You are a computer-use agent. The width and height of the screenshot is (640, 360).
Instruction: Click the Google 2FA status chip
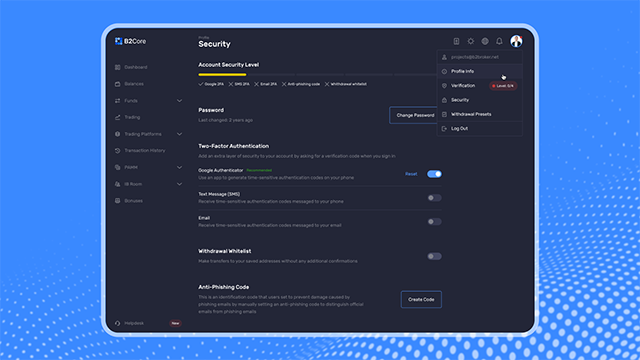pos(211,84)
